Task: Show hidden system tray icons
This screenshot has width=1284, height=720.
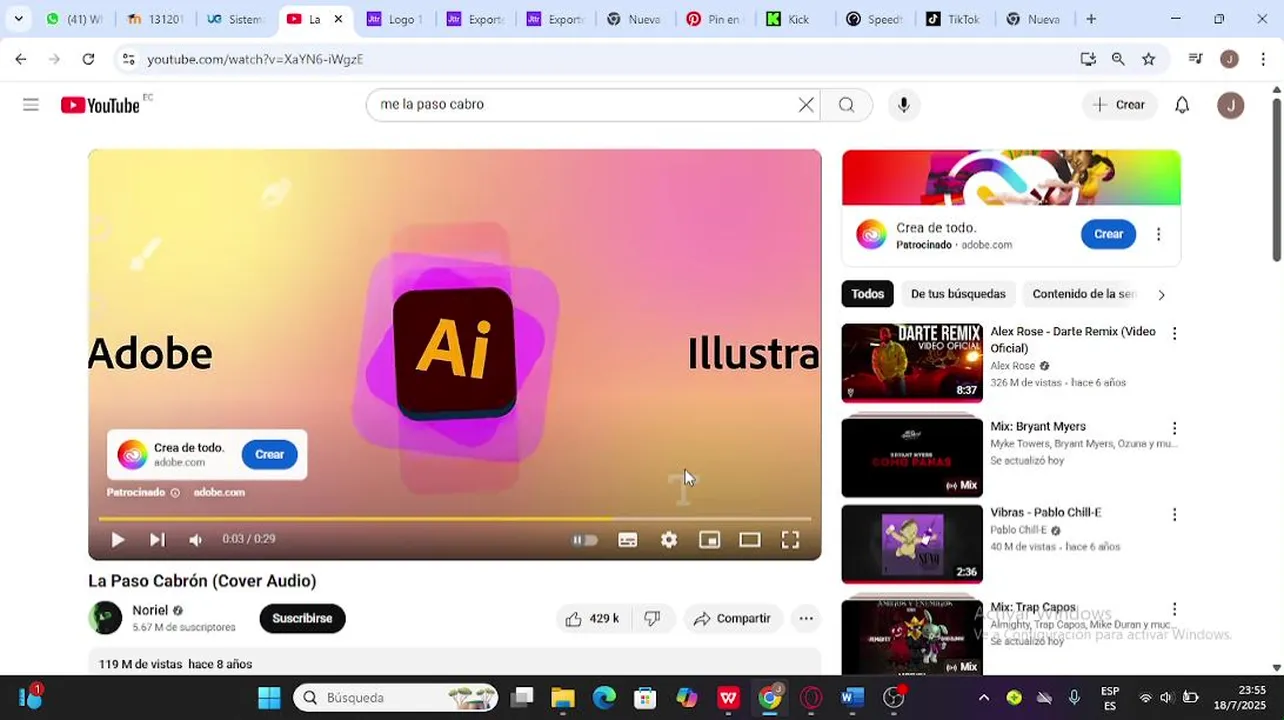Action: pyautogui.click(x=984, y=697)
